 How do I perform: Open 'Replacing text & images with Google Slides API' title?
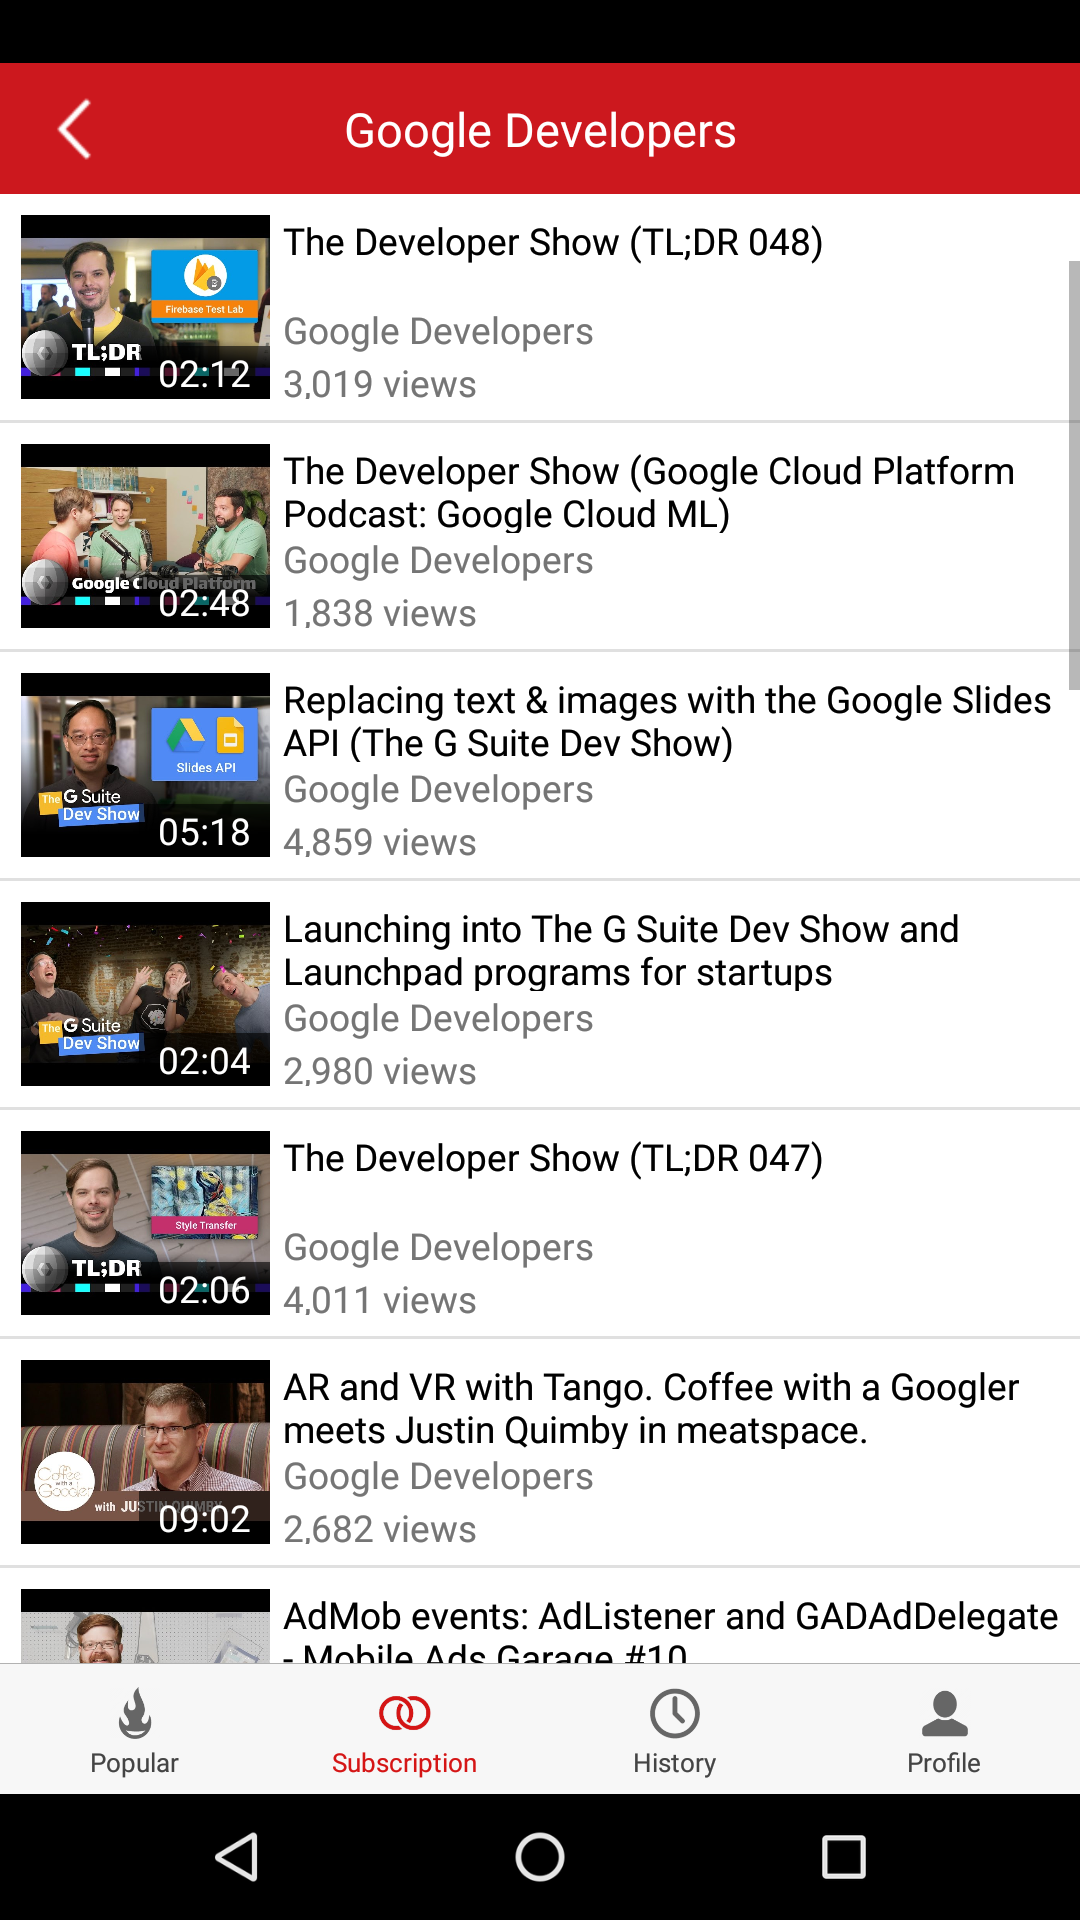tap(667, 722)
